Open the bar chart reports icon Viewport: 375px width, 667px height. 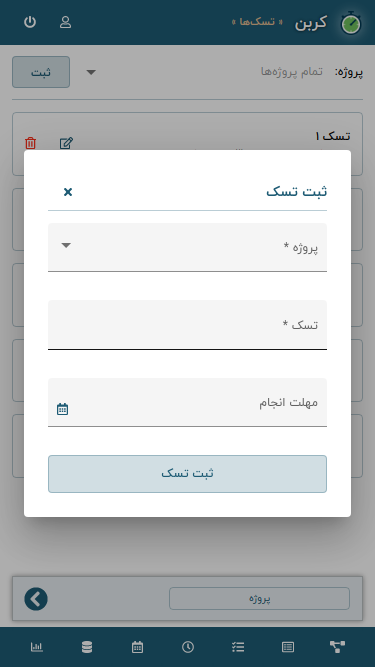37,647
